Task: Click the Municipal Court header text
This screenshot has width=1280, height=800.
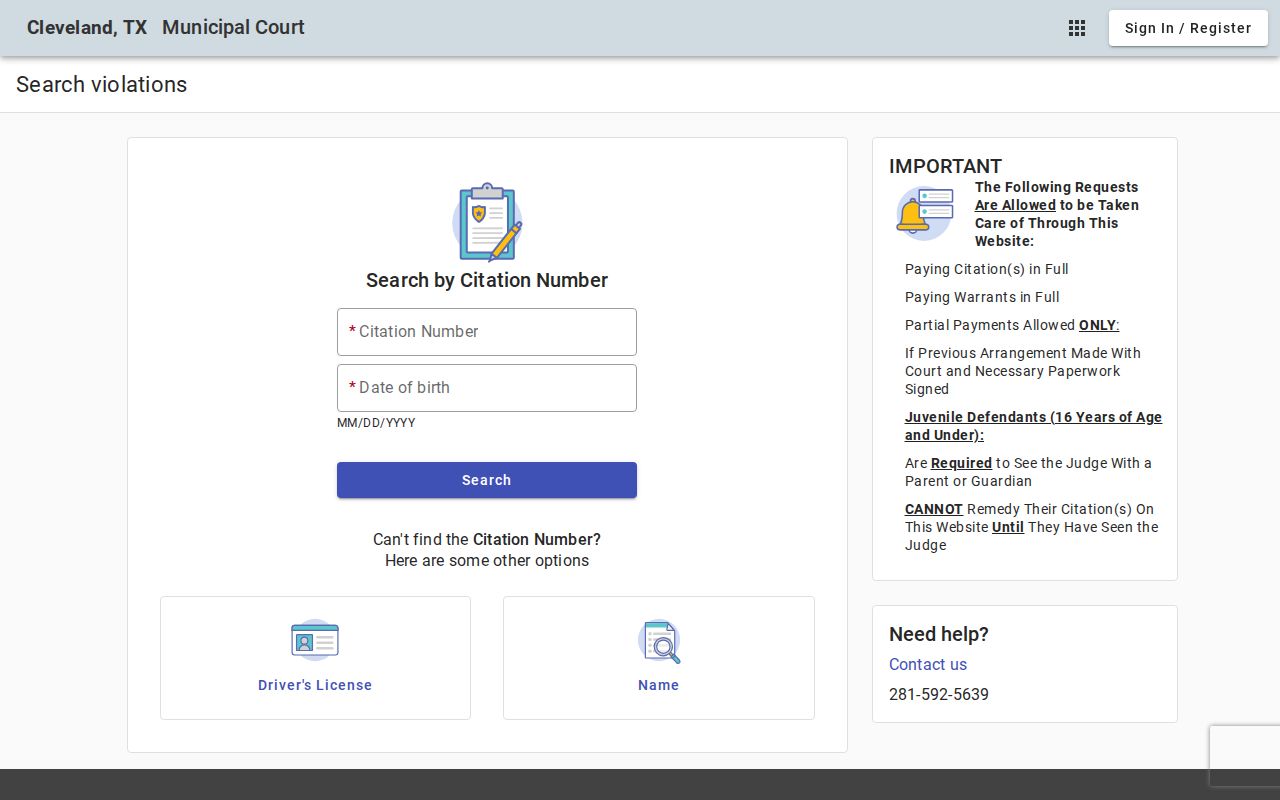Action: click(x=233, y=28)
